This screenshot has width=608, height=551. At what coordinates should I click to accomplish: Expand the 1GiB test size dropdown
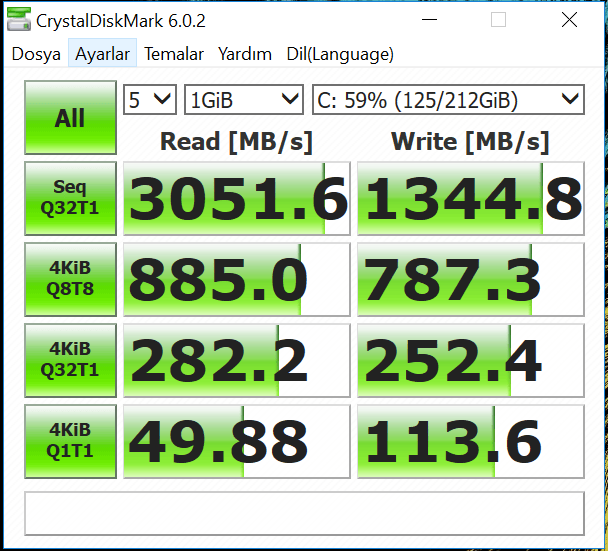point(244,100)
